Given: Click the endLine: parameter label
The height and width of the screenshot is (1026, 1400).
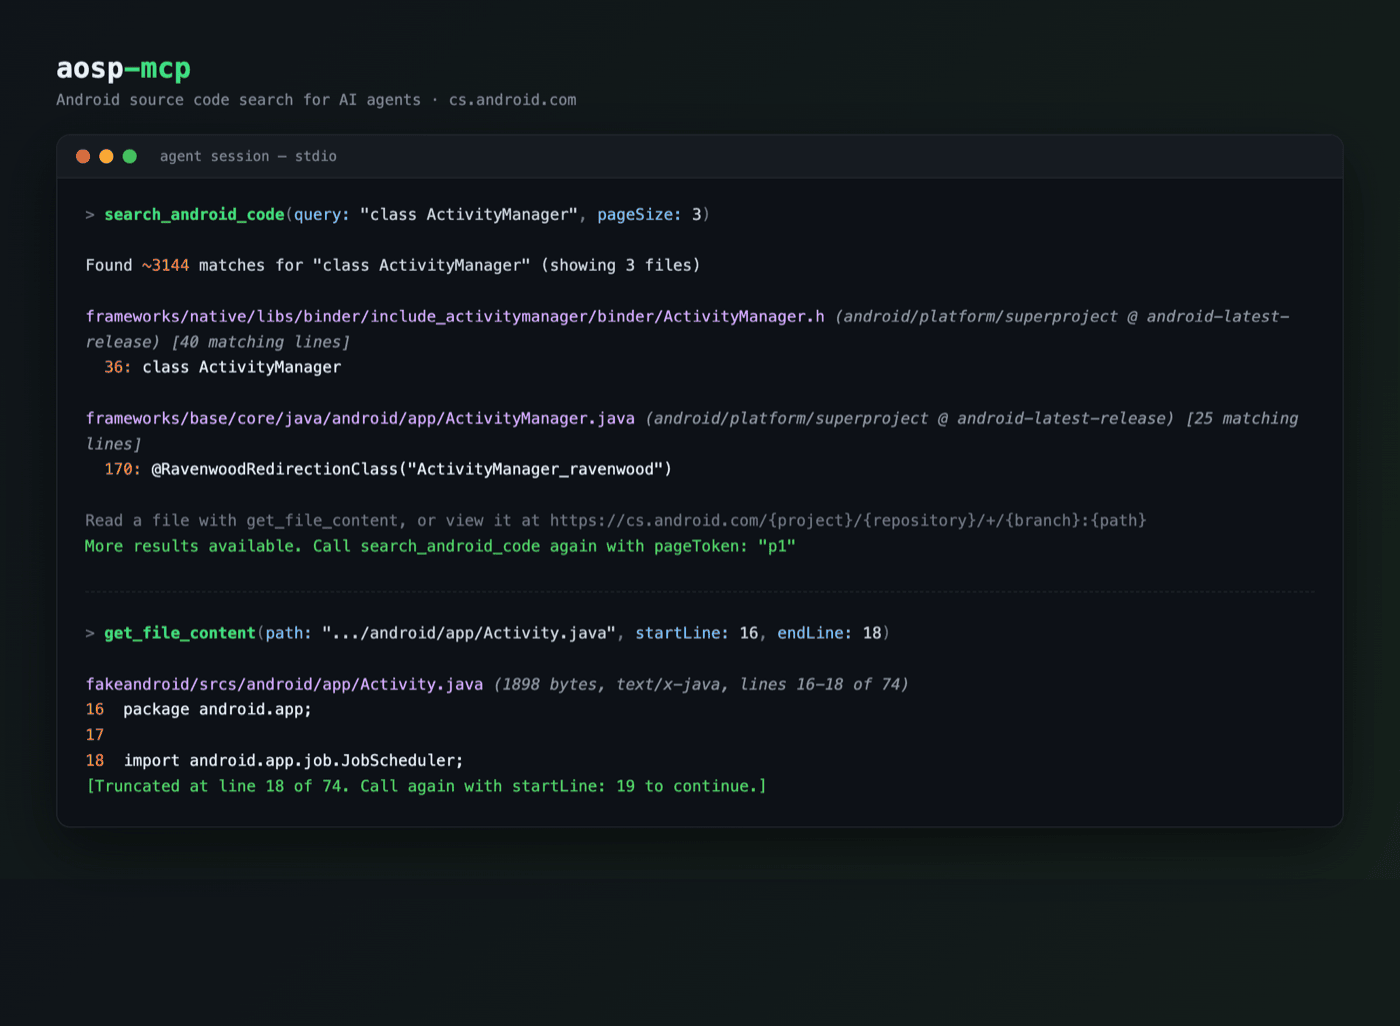Looking at the screenshot, I should coord(815,633).
